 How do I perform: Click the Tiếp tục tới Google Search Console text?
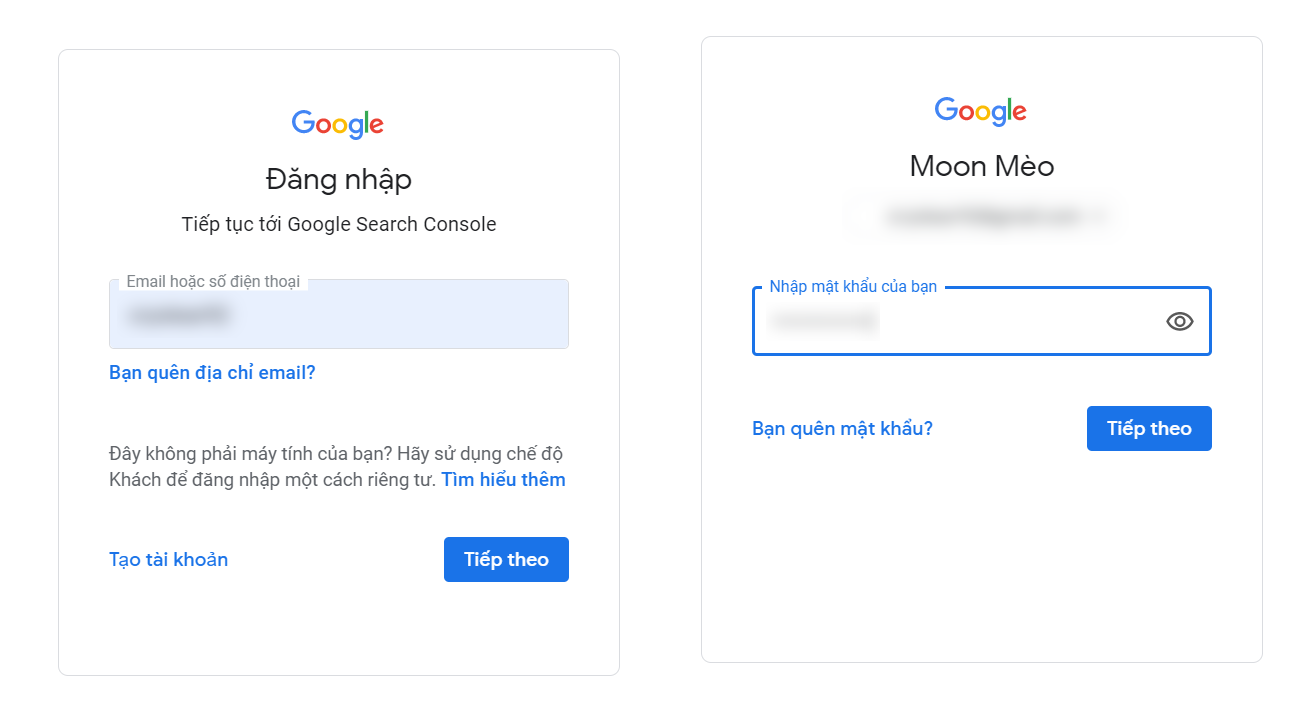(x=338, y=224)
